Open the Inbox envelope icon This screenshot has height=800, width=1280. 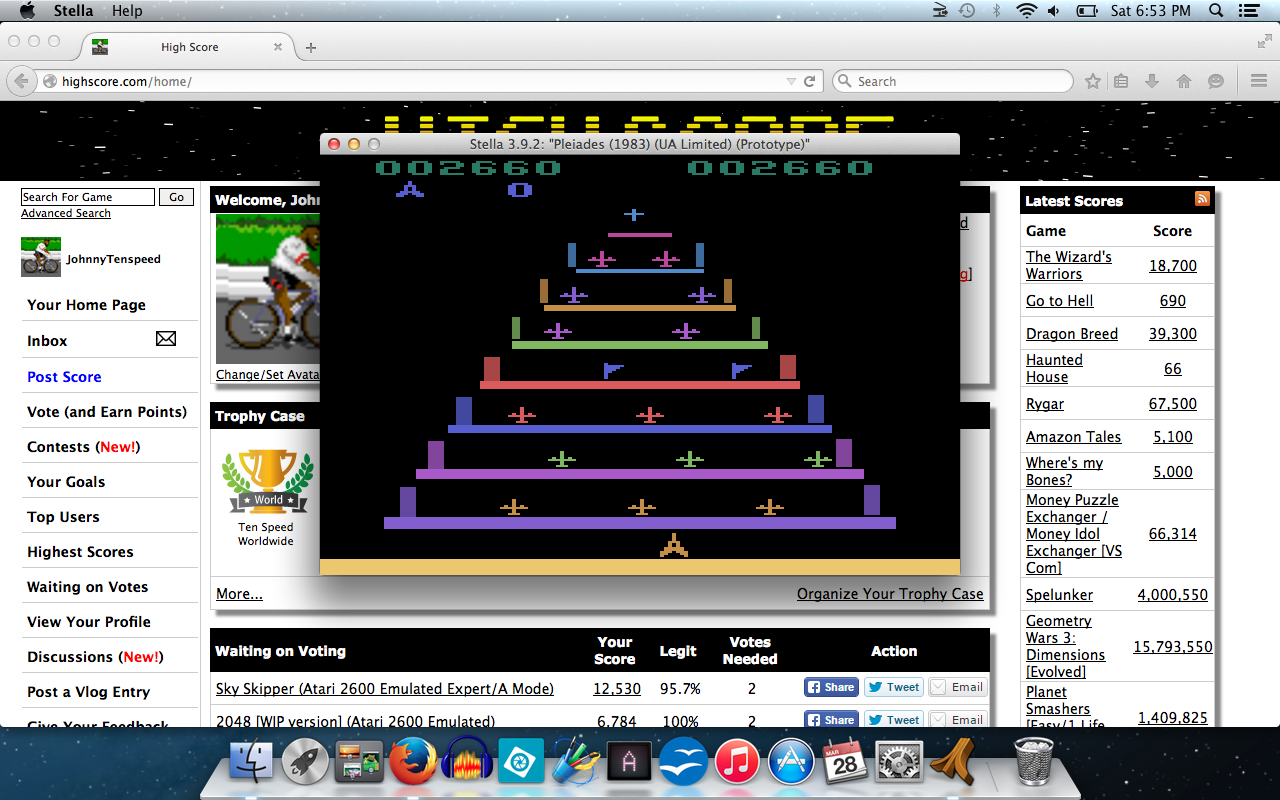click(x=166, y=340)
